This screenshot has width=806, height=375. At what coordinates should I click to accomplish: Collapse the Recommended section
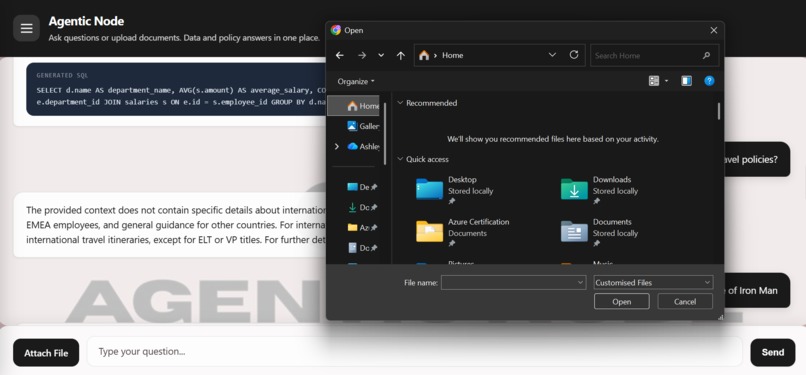(x=400, y=103)
